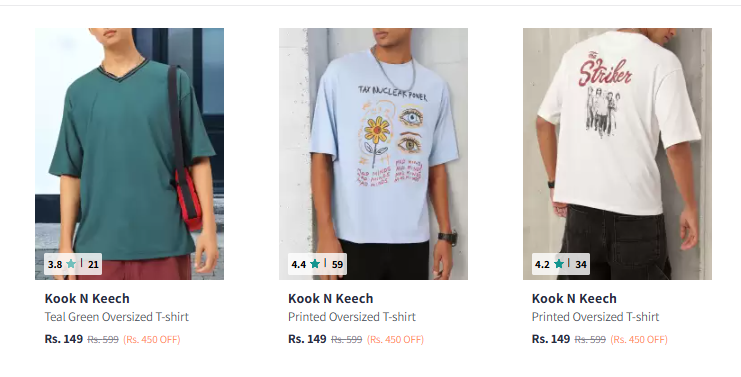Click the 4.4 rating value

tap(299, 265)
